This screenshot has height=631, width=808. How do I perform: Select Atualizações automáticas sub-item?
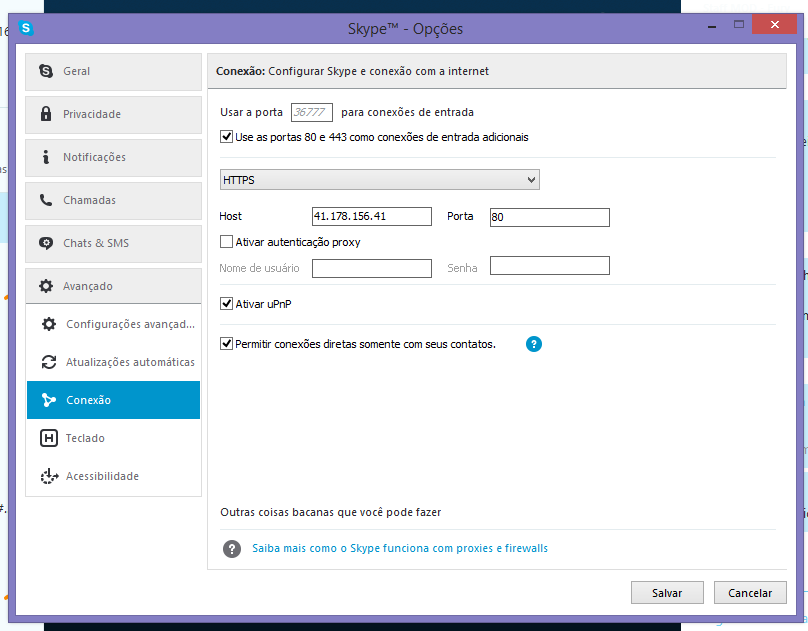tap(113, 362)
